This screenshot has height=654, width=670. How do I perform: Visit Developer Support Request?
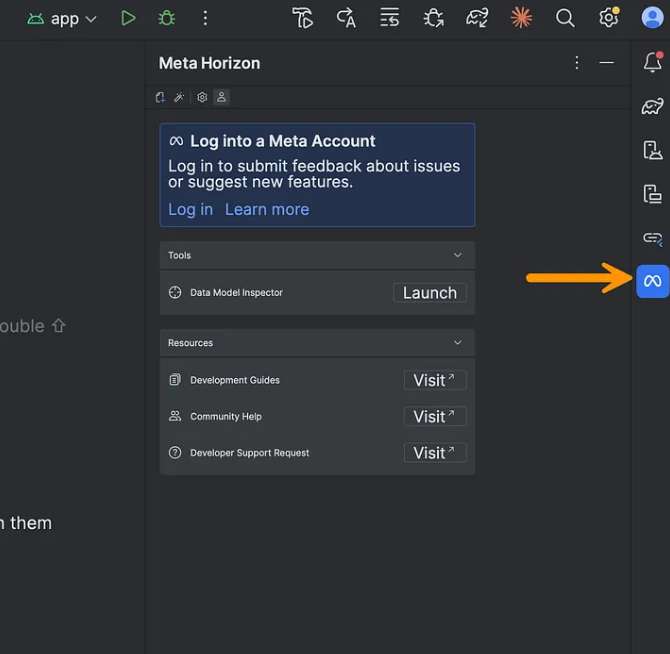click(x=435, y=452)
